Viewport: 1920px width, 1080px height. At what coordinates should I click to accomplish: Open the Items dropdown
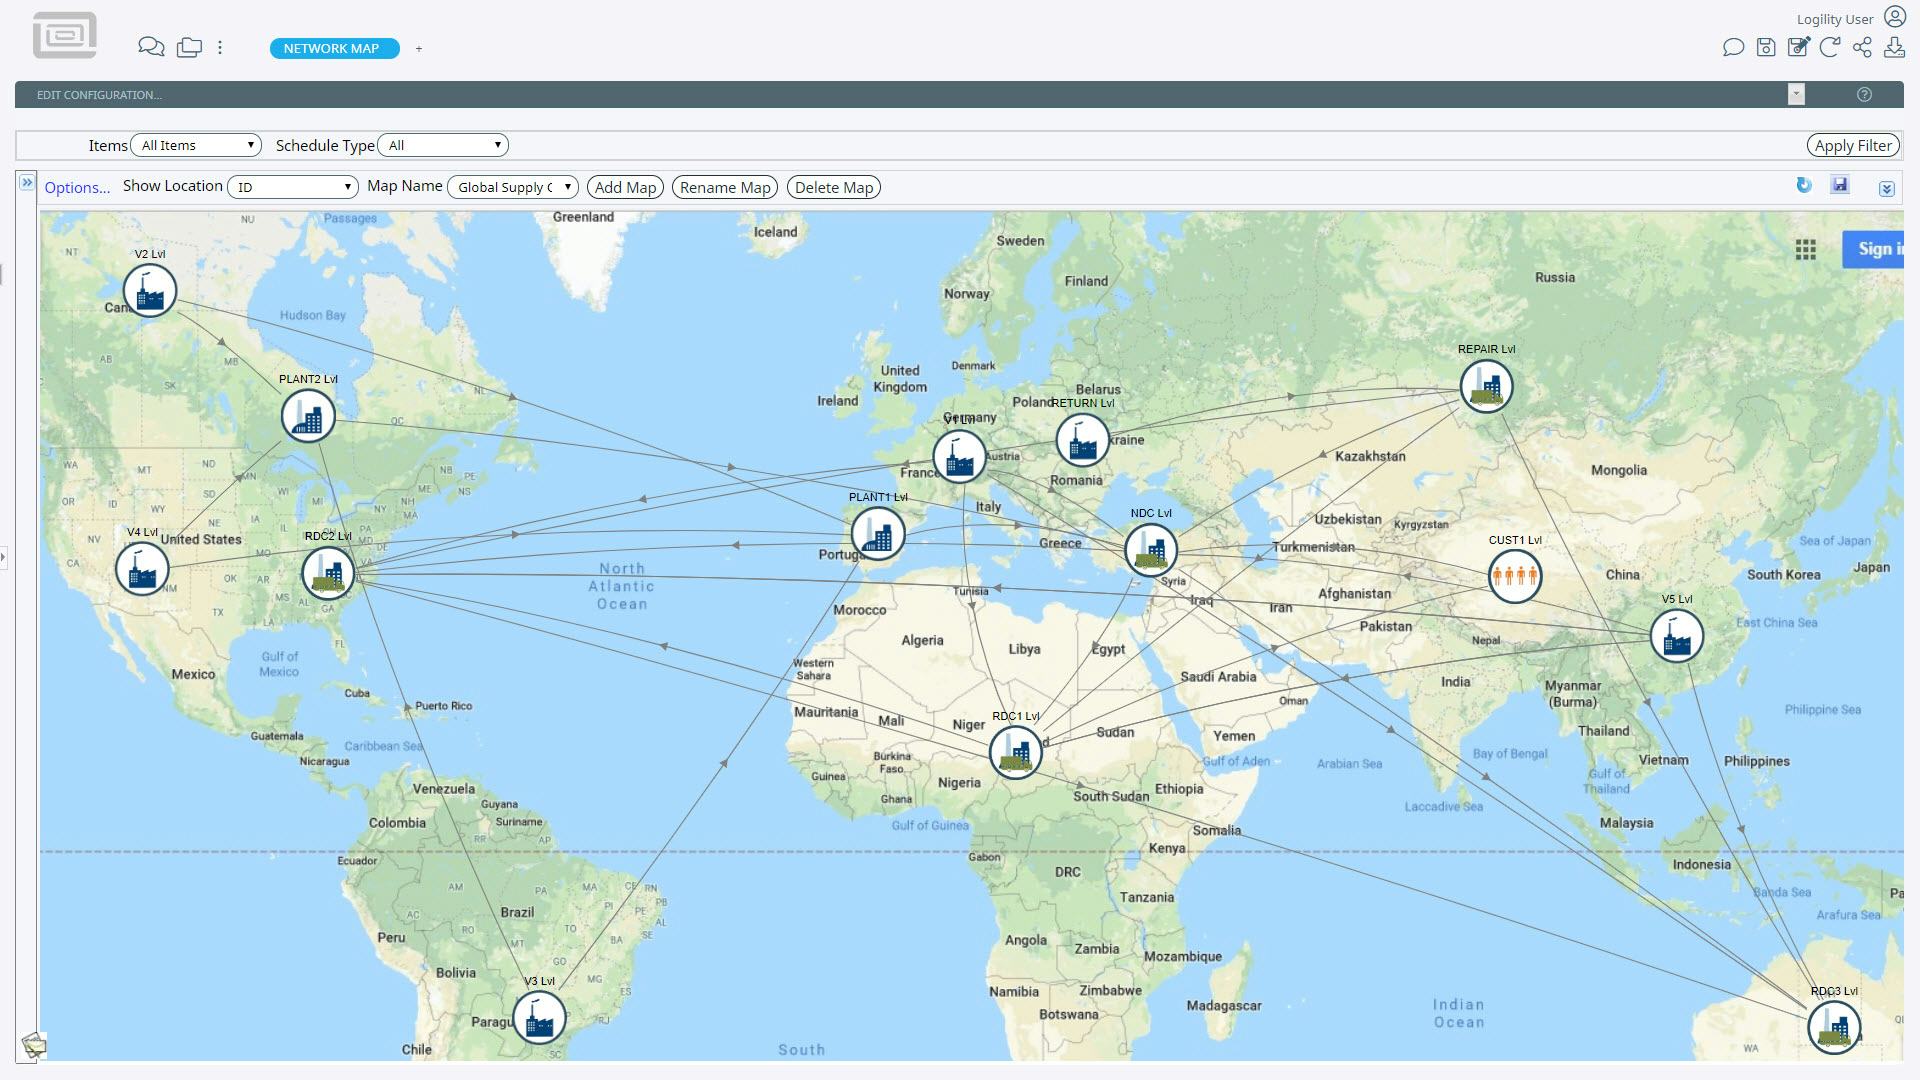(196, 145)
